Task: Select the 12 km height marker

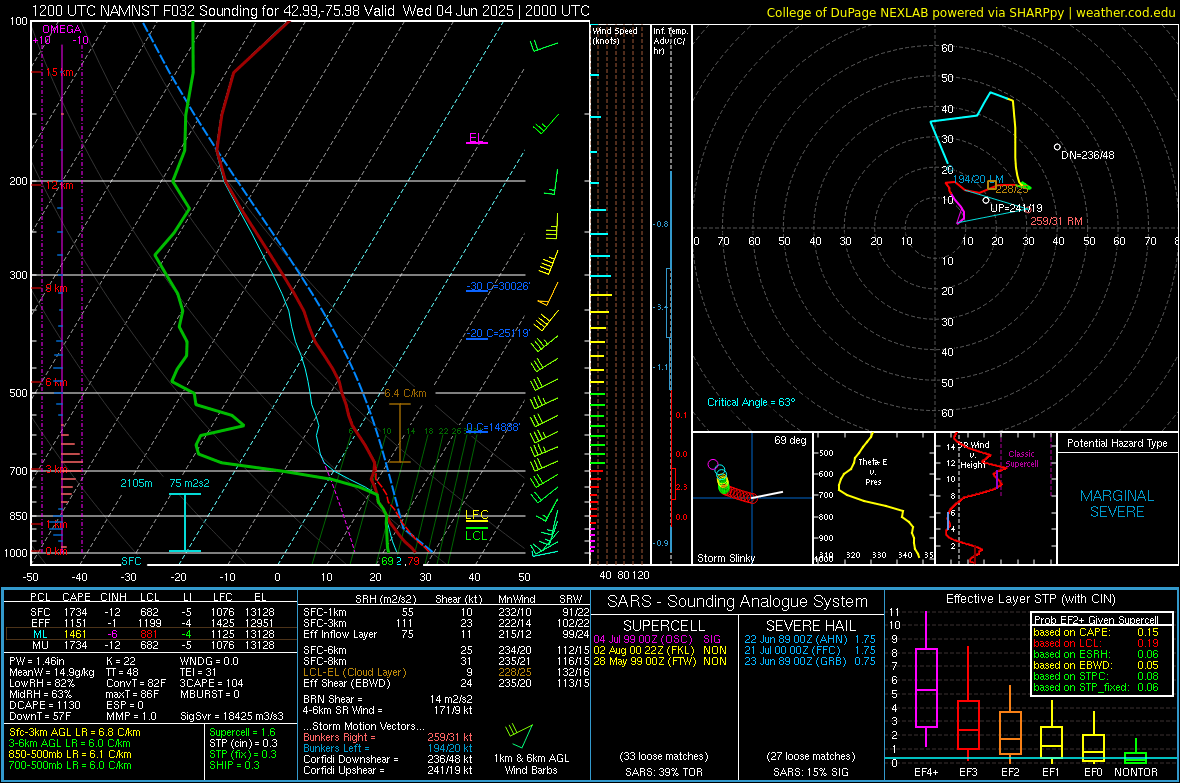Action: coord(58,185)
